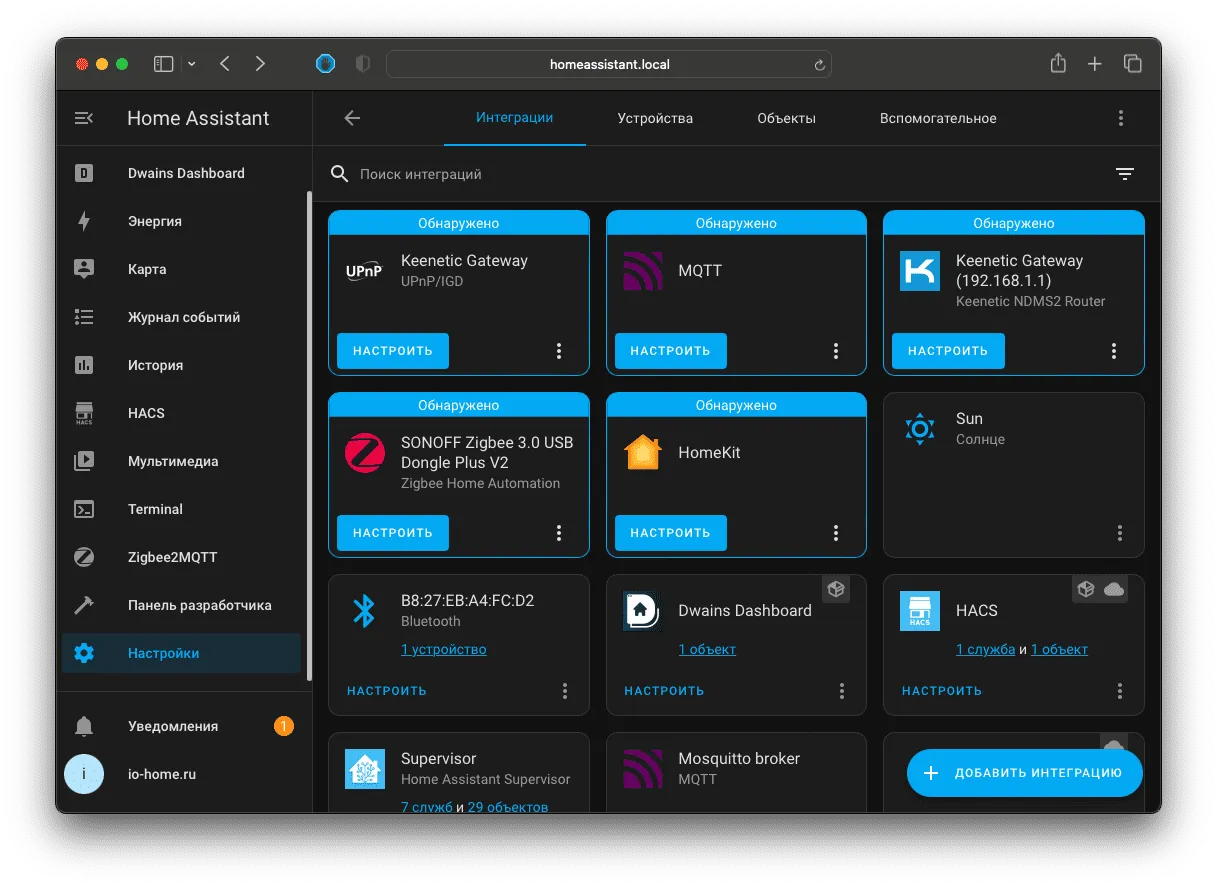Click the Keenetic K logo
Image resolution: width=1217 pixels, height=887 pixels.
tap(919, 271)
